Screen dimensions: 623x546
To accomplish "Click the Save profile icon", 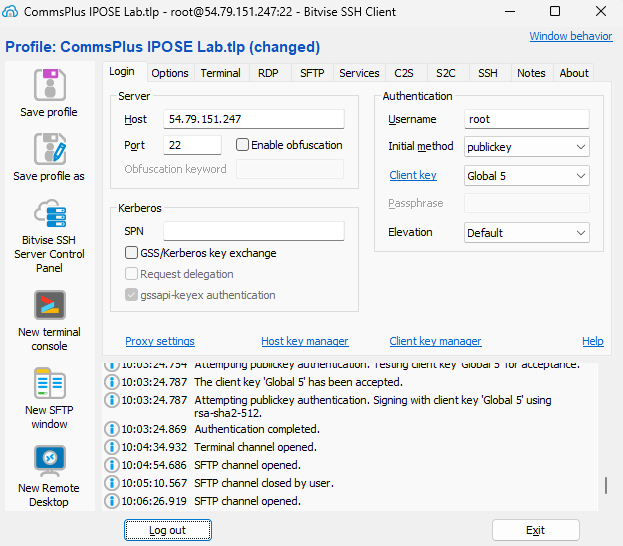I will pos(49,85).
